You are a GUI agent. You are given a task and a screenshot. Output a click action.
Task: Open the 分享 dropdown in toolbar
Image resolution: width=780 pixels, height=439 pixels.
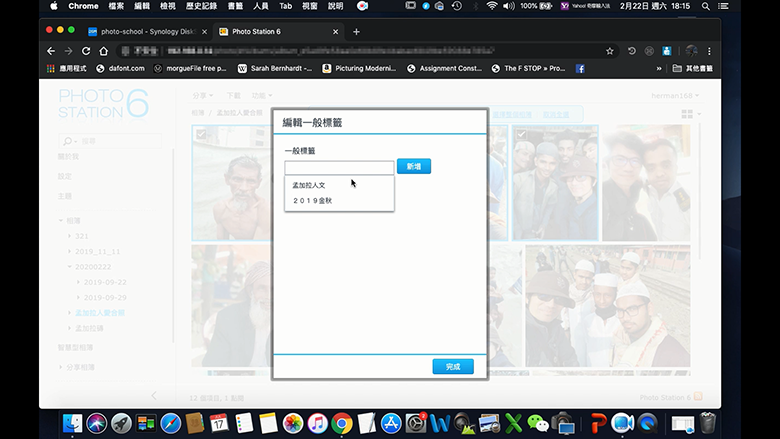[202, 95]
